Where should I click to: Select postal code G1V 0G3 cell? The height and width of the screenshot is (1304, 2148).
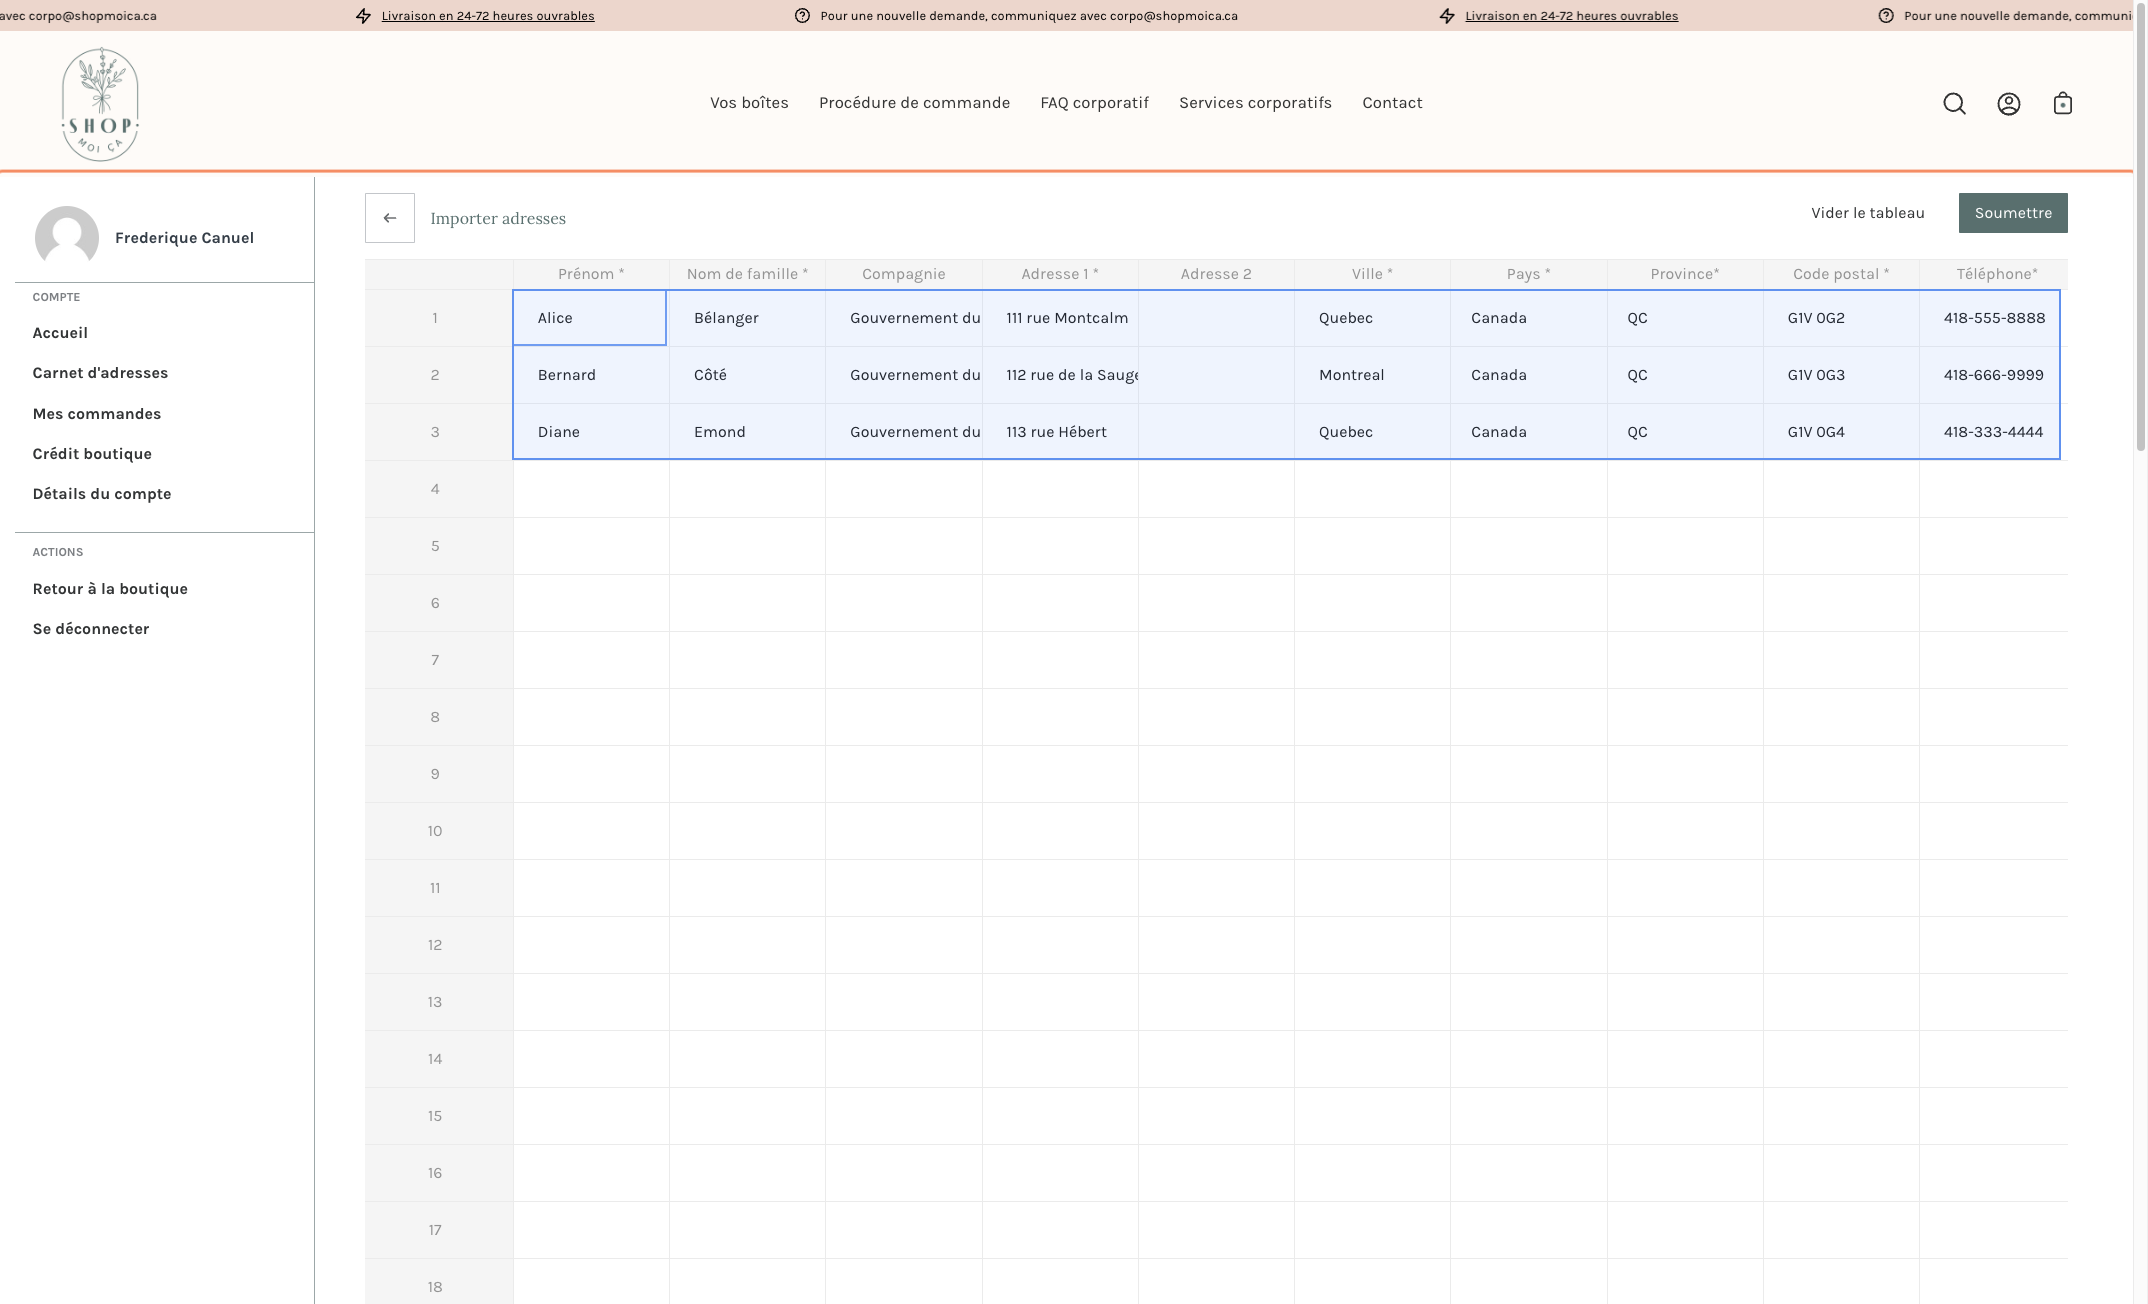[1841, 375]
